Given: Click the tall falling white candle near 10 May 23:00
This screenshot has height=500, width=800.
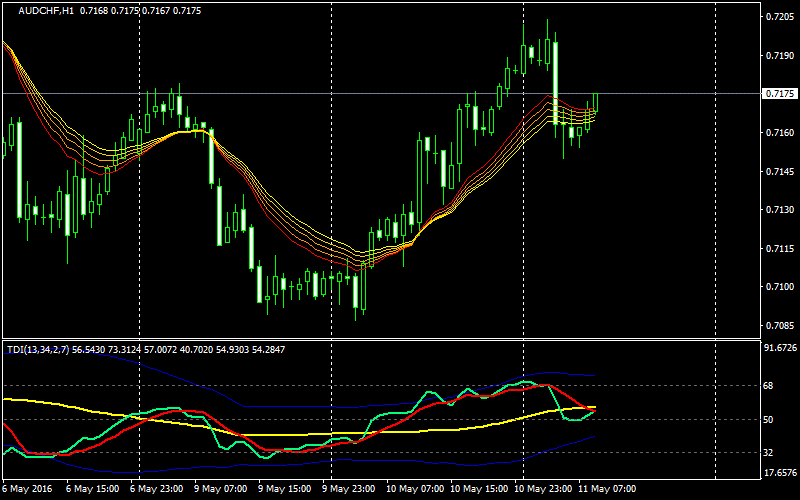Looking at the screenshot, I should pos(556,83).
